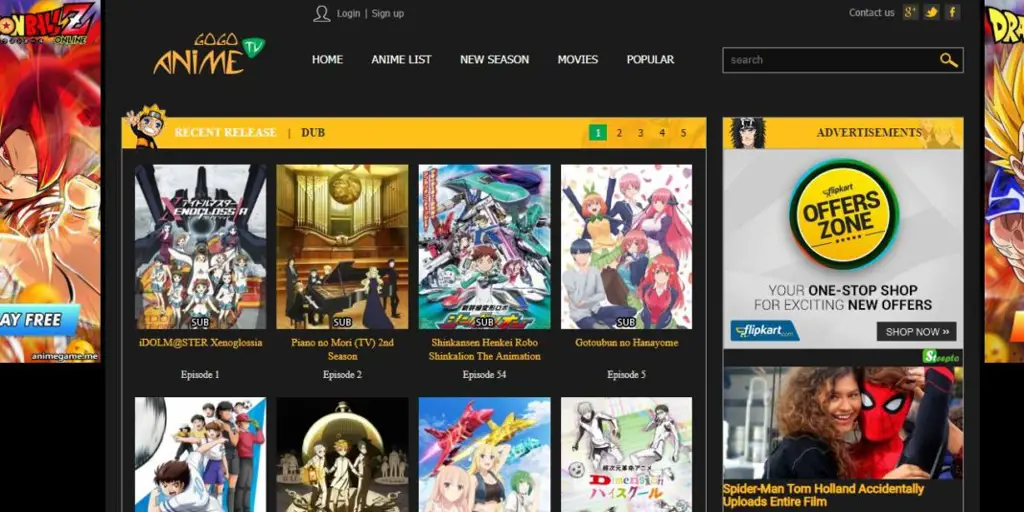
Task: Click the user profile icon beside Login
Action: click(x=321, y=13)
